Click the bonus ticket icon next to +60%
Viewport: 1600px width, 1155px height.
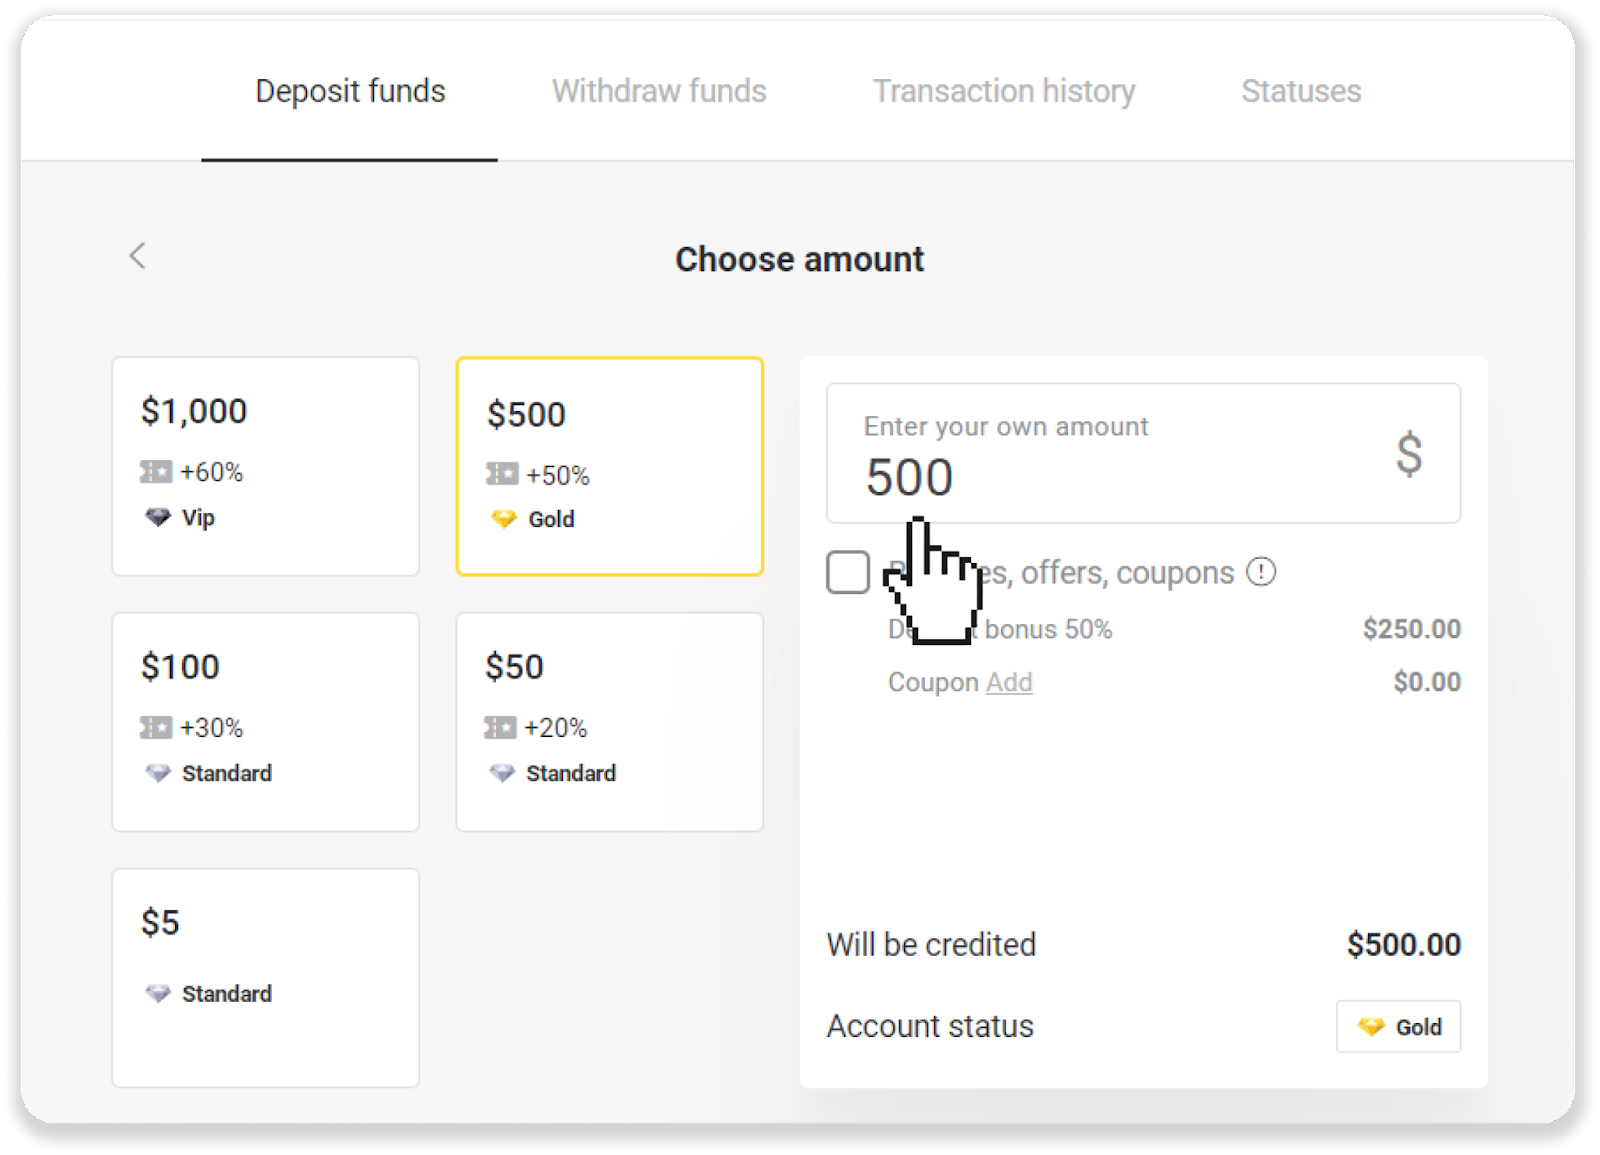pyautogui.click(x=156, y=472)
